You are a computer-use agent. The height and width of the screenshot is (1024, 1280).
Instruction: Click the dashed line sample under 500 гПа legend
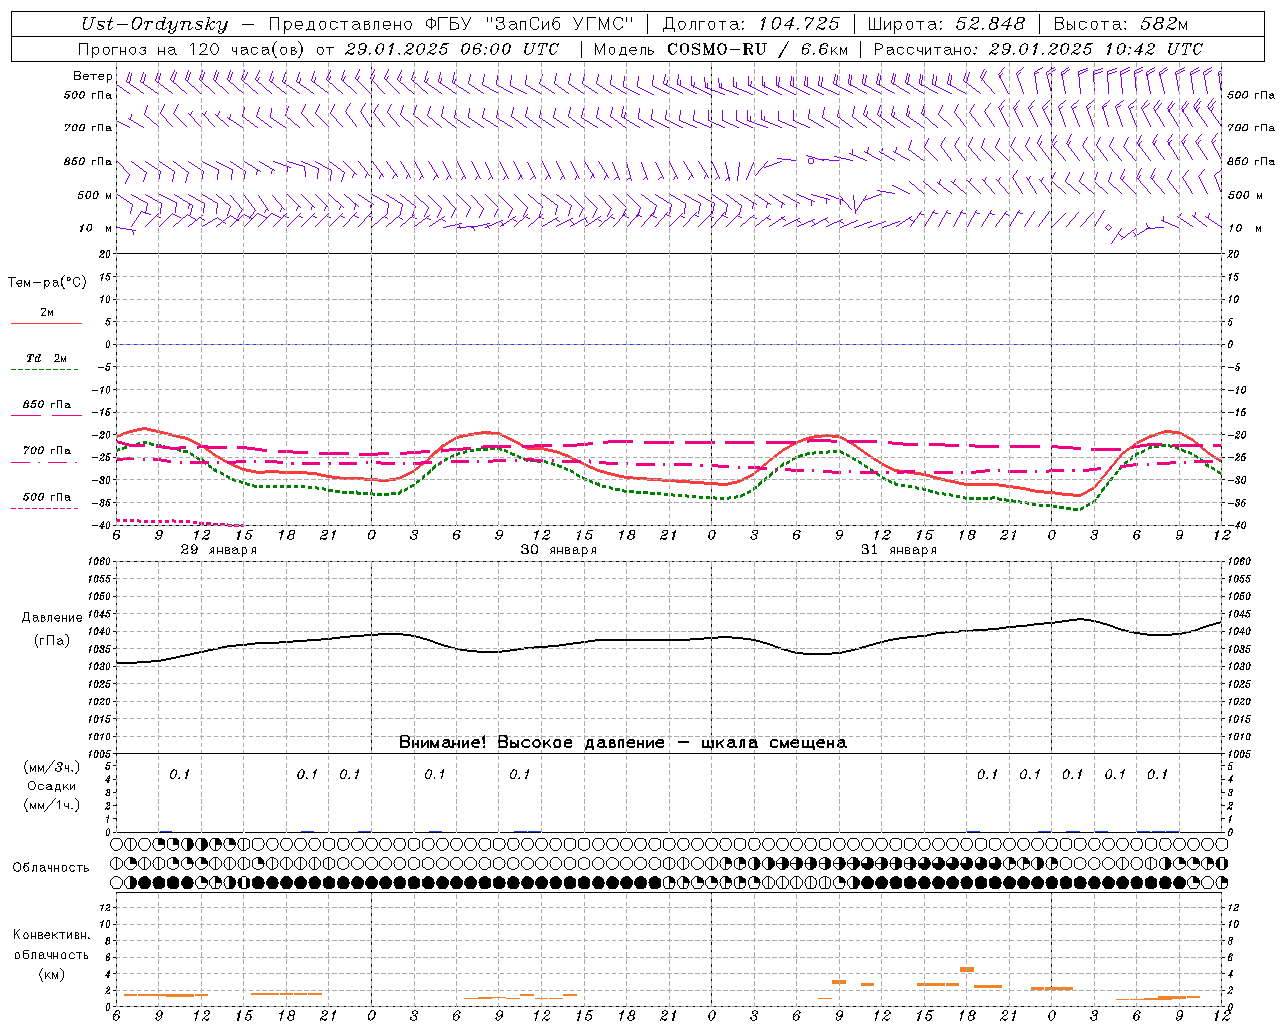(44, 508)
